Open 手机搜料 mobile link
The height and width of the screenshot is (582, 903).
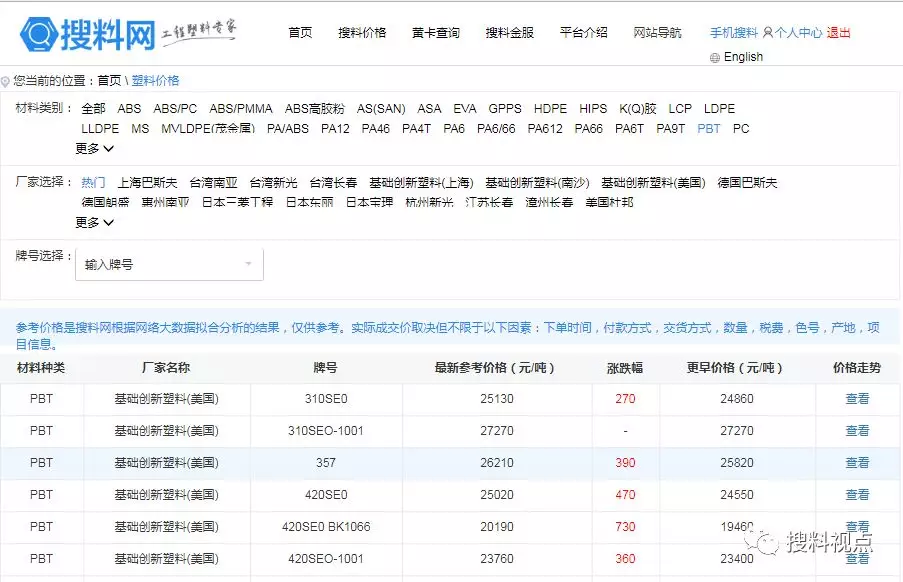click(733, 33)
